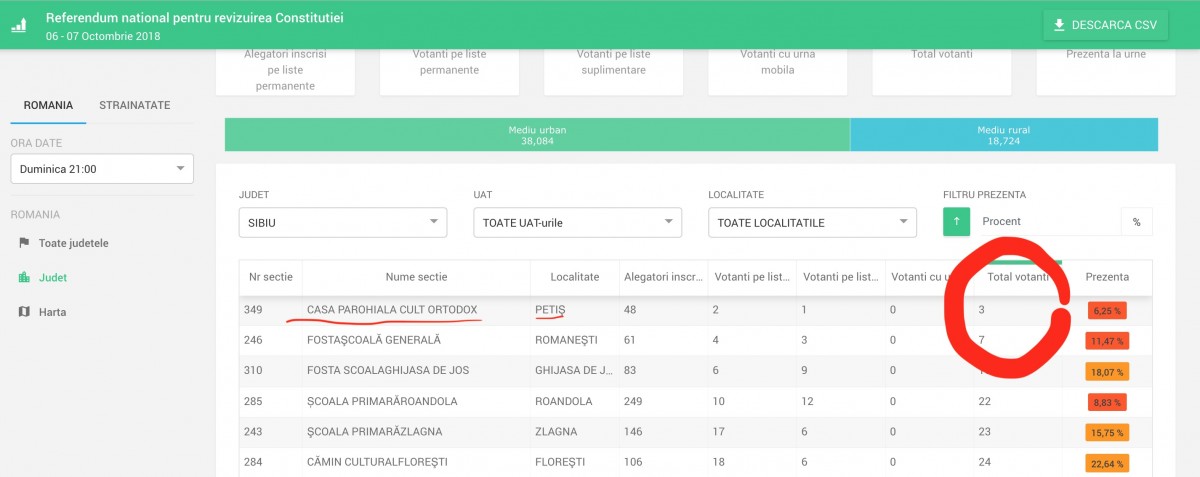Select CĂMIN CULTURALFLOREȘTI row name
The image size is (1200, 477).
[x=377, y=462]
